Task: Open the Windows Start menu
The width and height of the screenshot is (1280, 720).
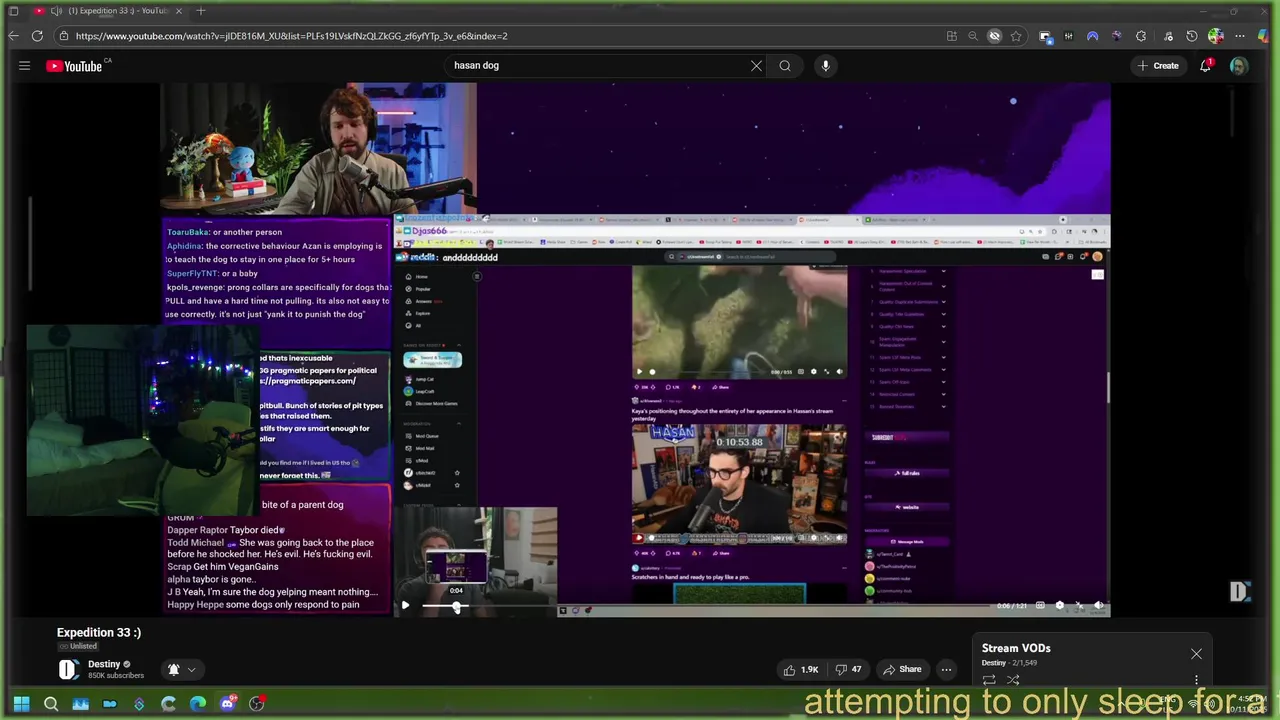Action: pos(21,704)
